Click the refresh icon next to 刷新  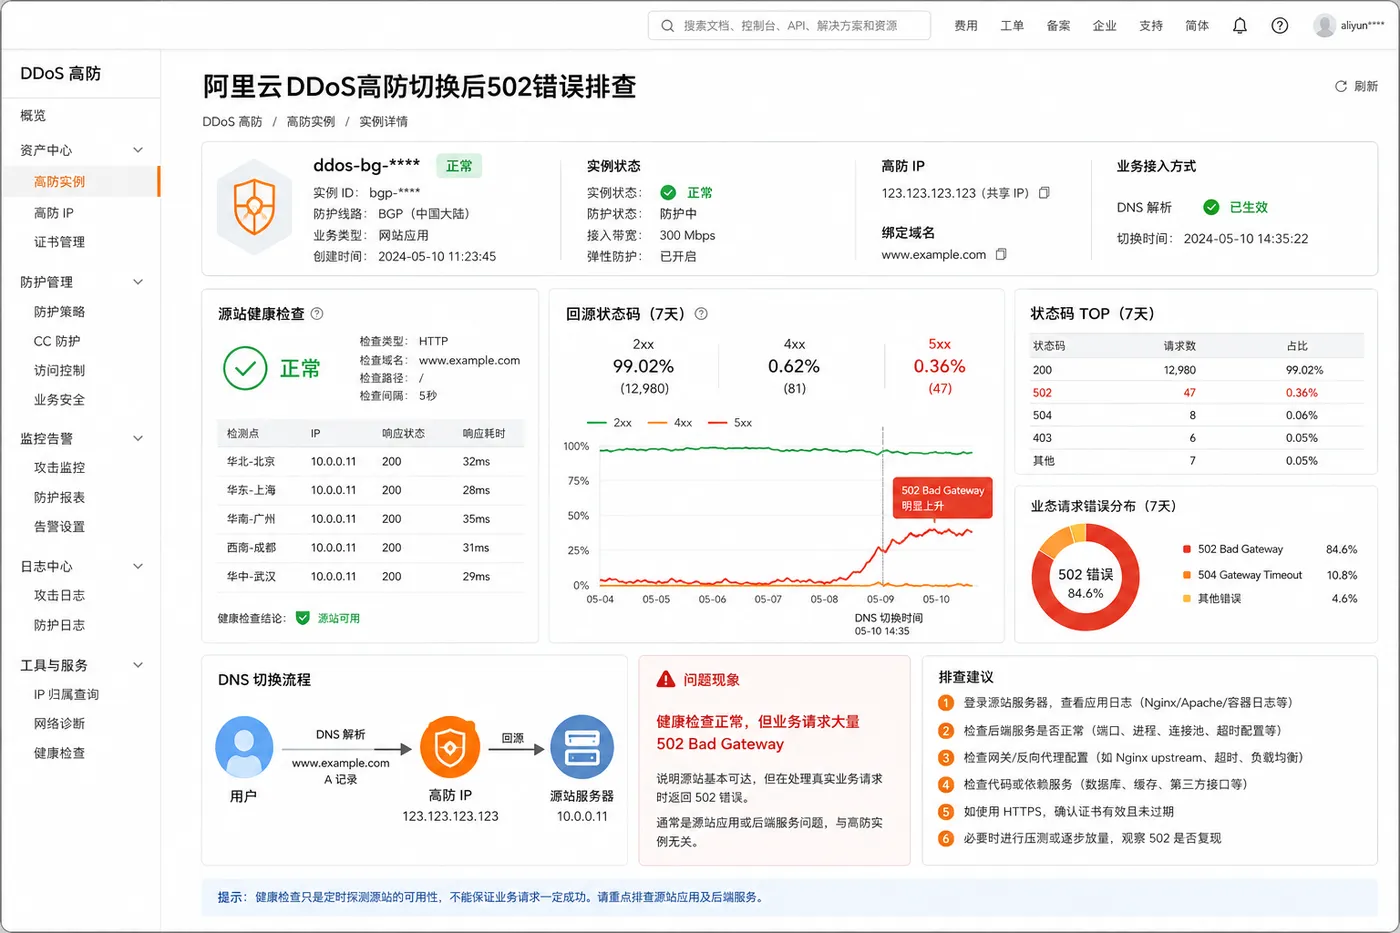[x=1341, y=87]
